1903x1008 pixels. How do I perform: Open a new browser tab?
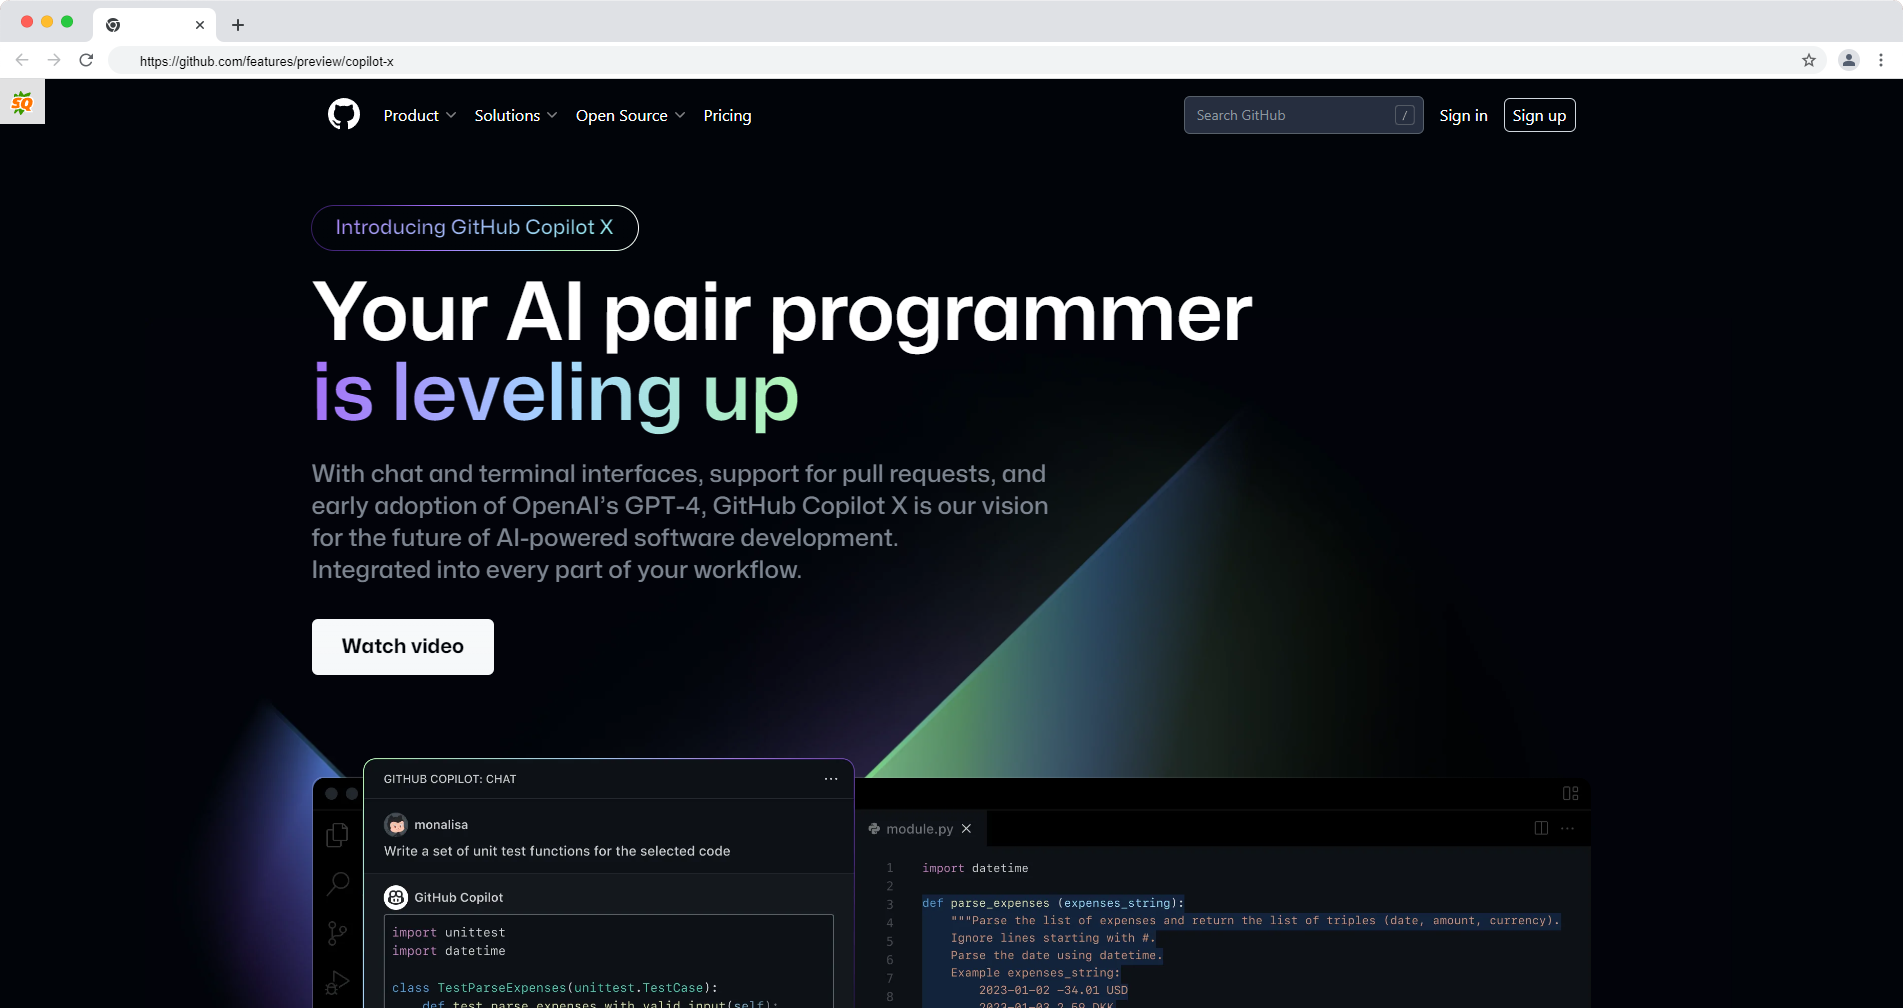pyautogui.click(x=236, y=24)
